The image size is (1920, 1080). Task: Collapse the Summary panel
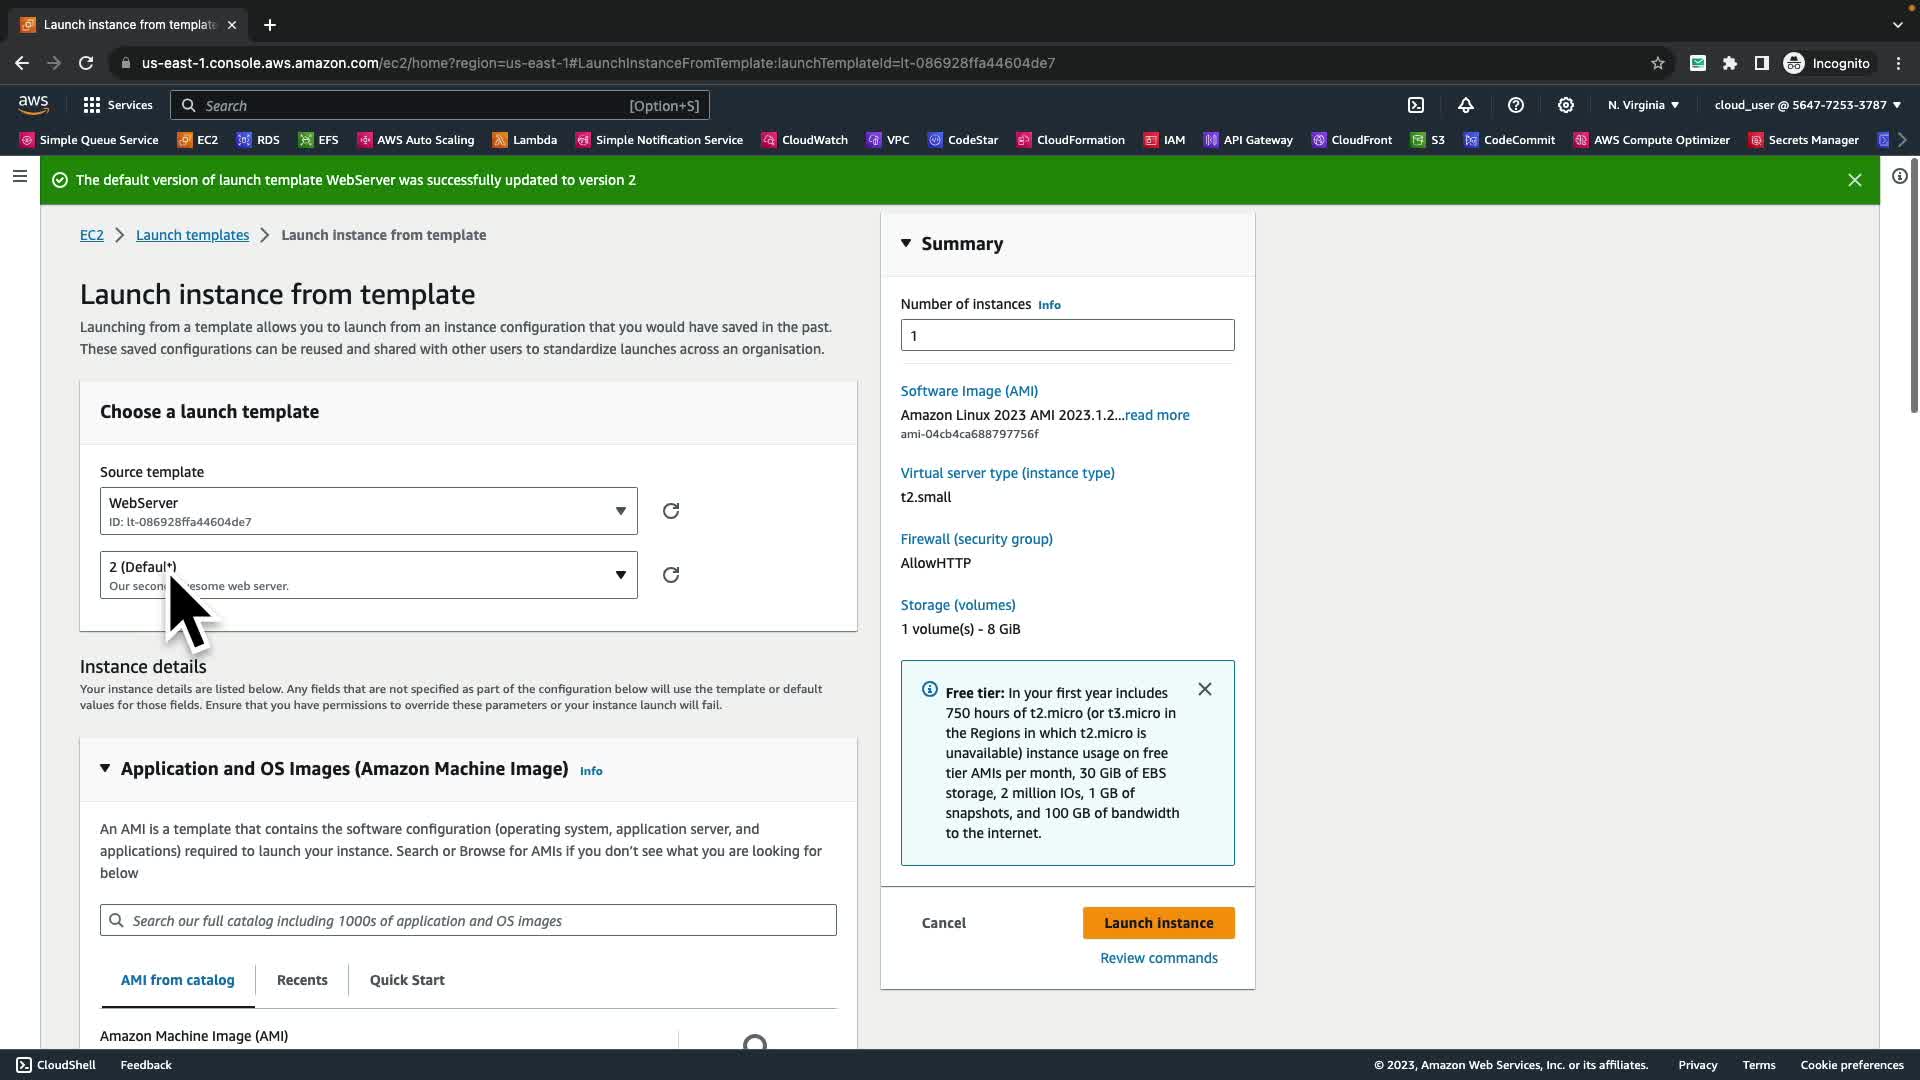906,243
